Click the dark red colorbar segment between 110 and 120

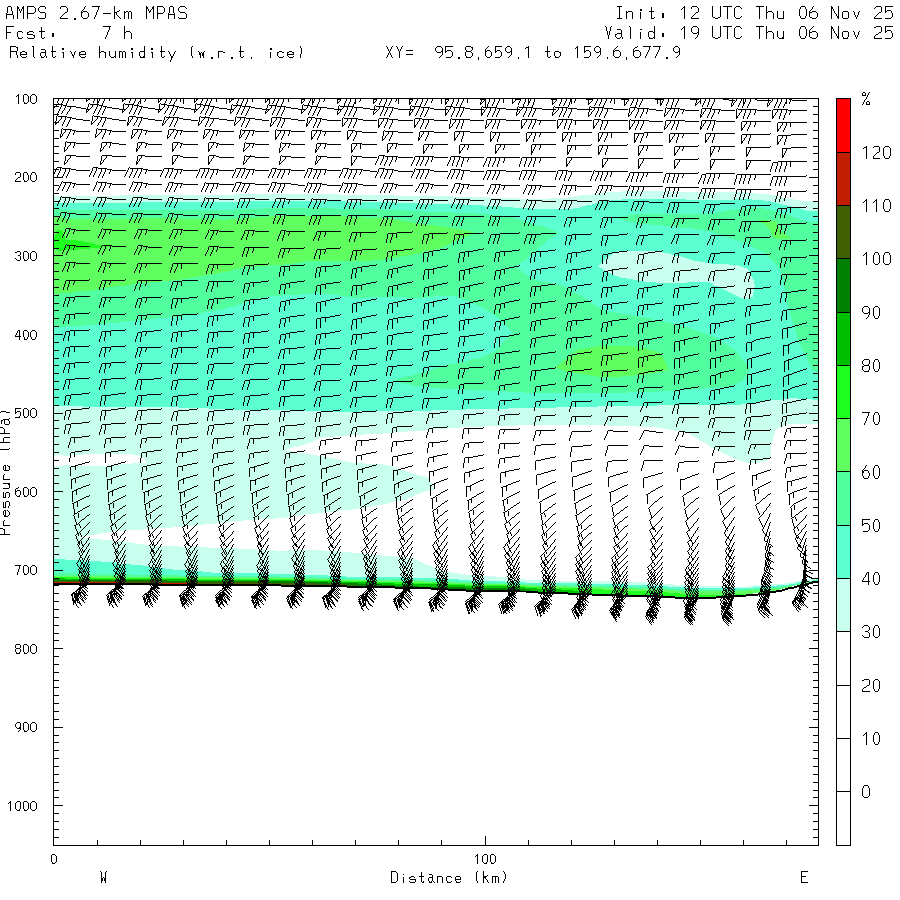(x=843, y=179)
